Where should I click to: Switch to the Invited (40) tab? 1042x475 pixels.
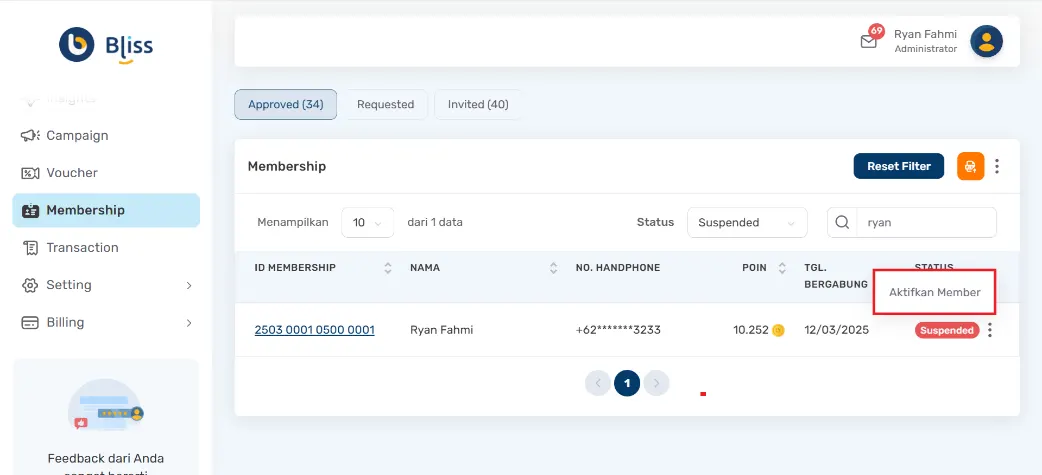pos(477,104)
